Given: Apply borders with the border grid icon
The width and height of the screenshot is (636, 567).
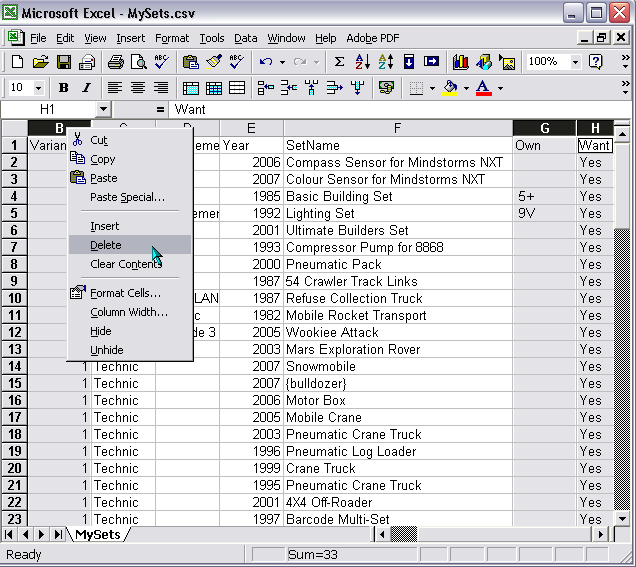Looking at the screenshot, I should click(x=416, y=88).
